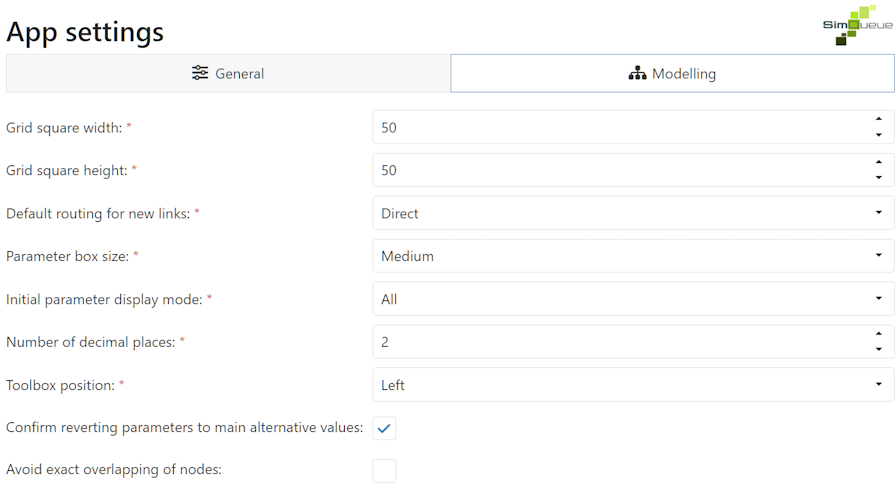Click the sliders icon on General tab
Viewport: 896px width, 491px height.
[x=200, y=73]
